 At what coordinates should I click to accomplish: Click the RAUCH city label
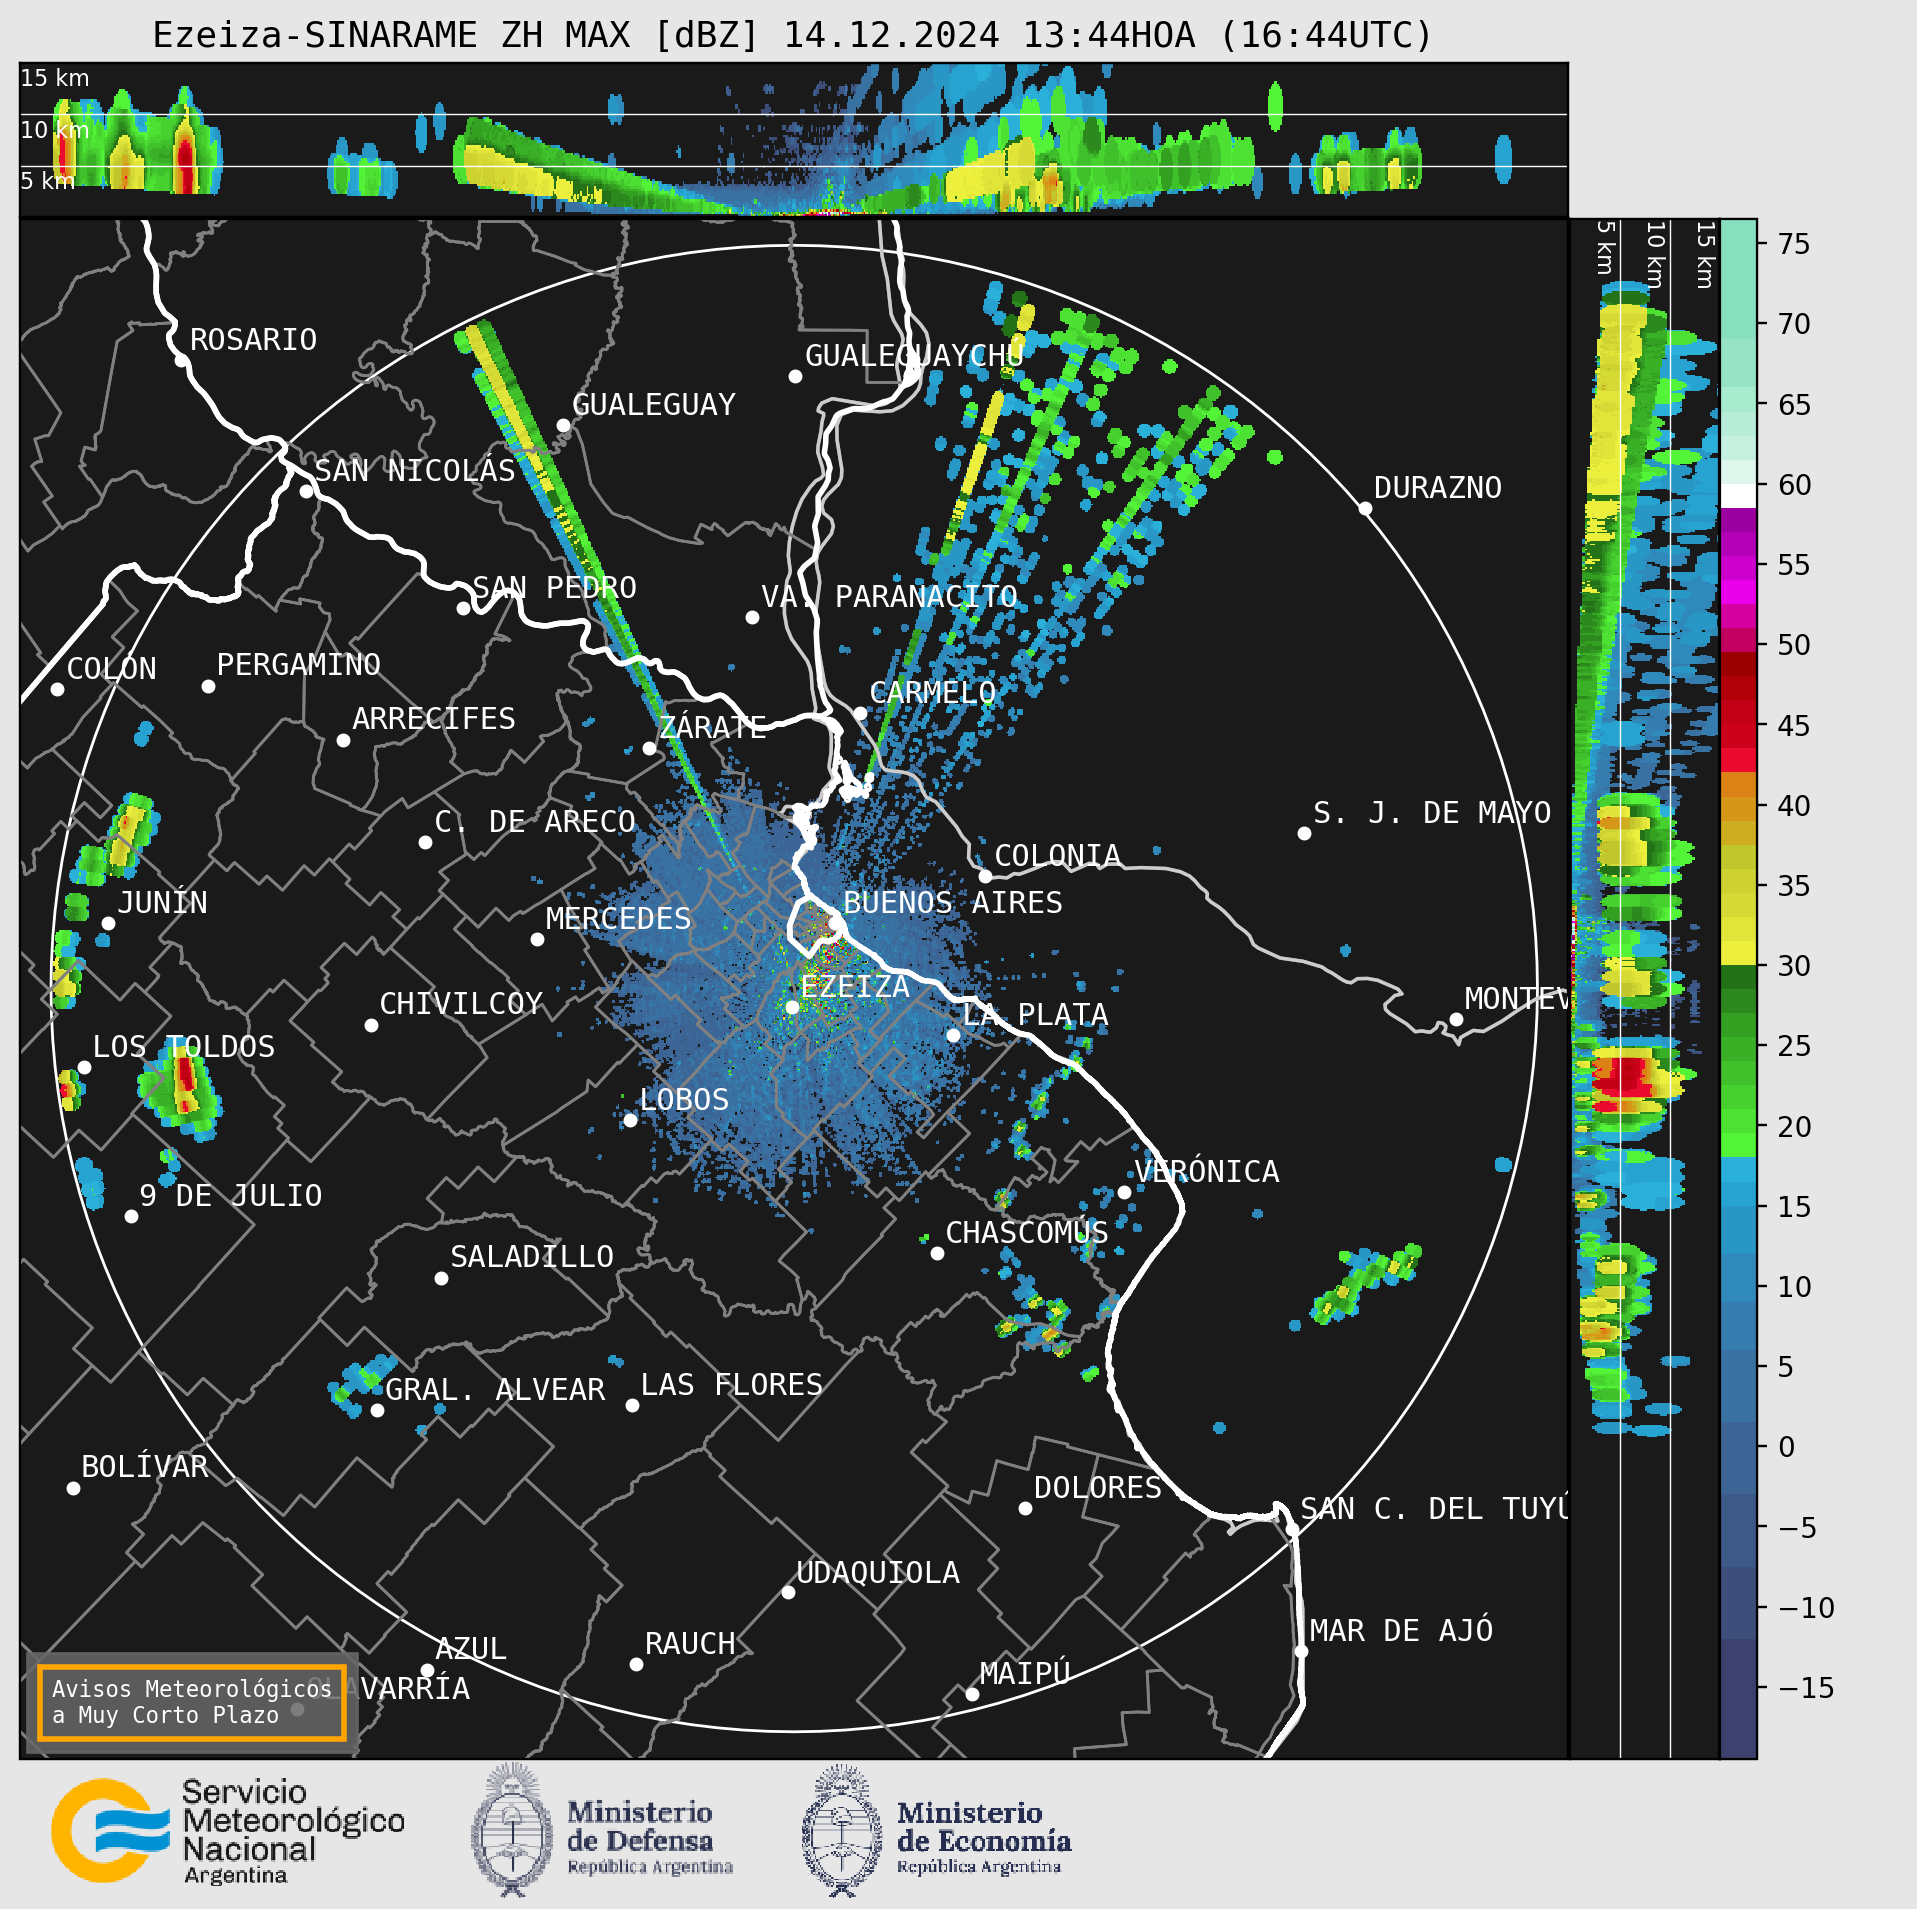point(690,1644)
